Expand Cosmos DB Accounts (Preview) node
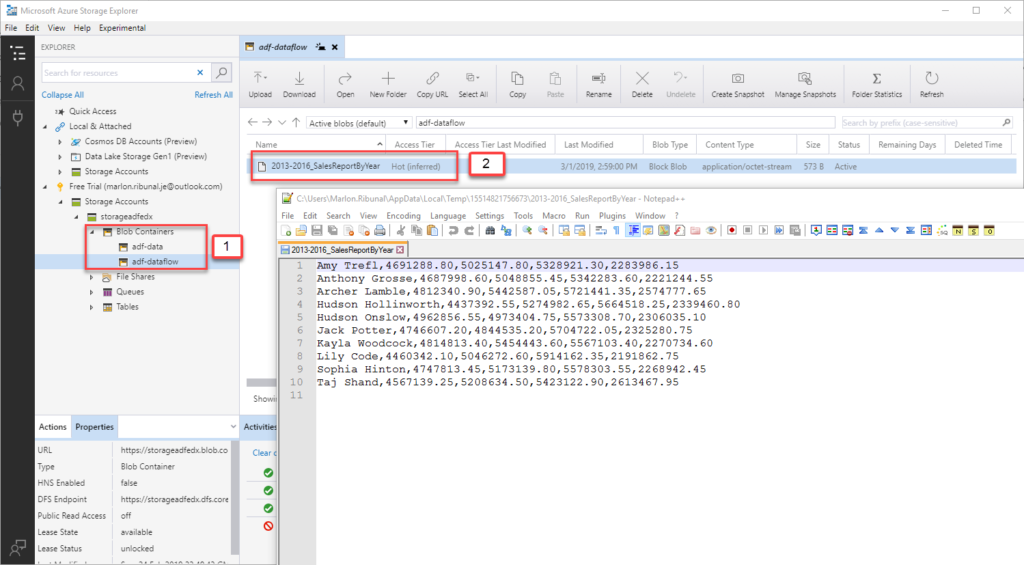The width and height of the screenshot is (1024, 565). pyautogui.click(x=60, y=142)
